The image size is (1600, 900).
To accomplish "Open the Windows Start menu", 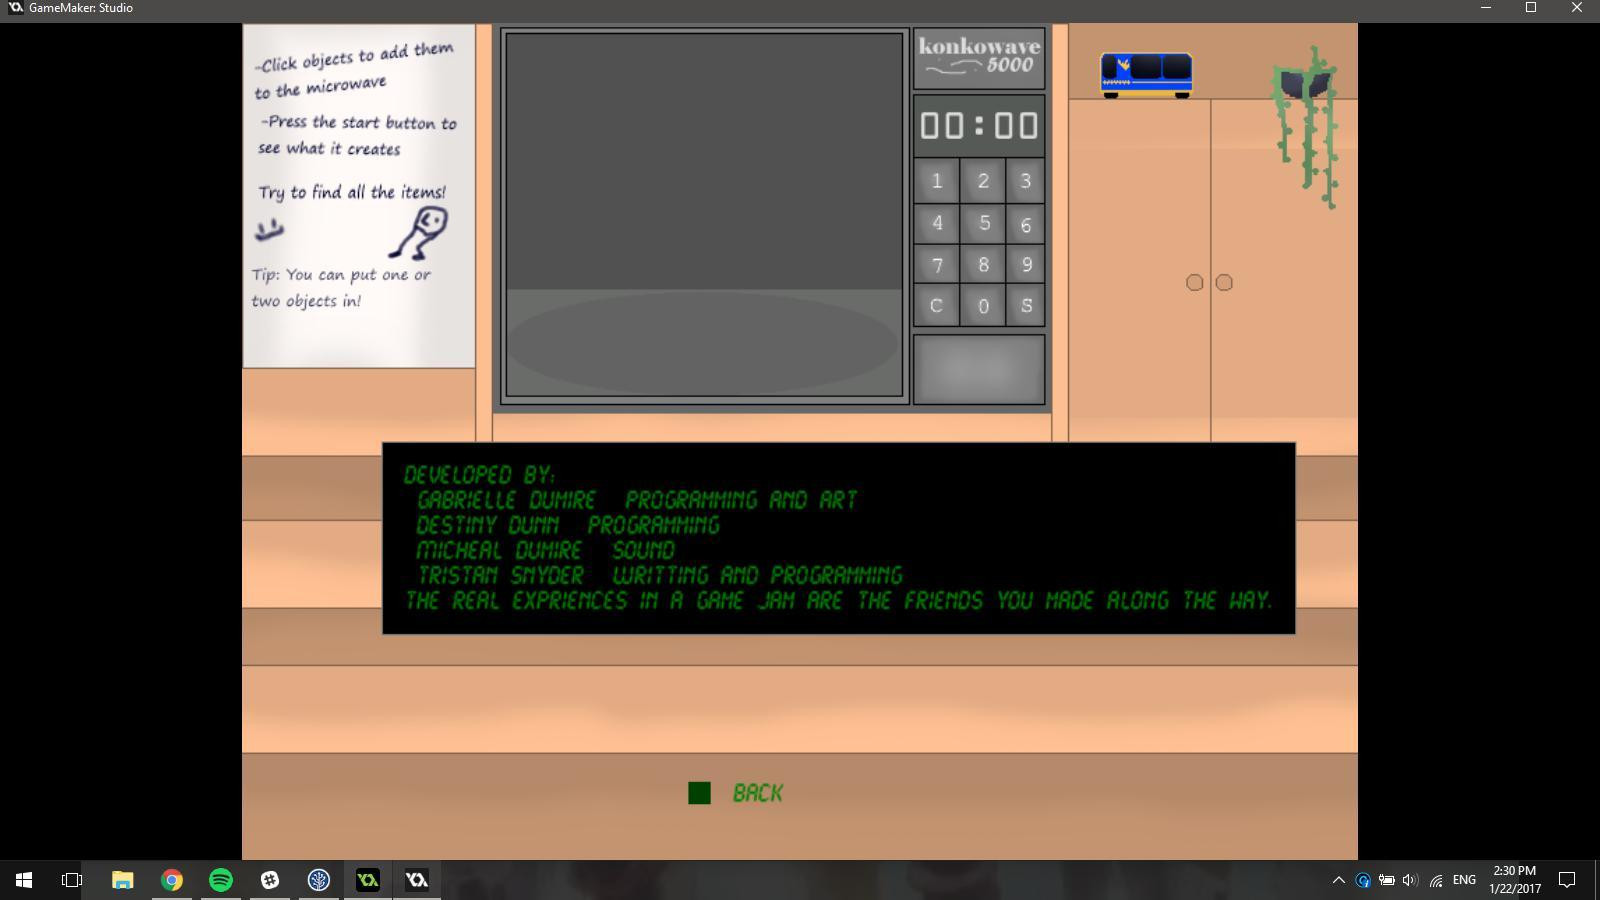I will pyautogui.click(x=24, y=880).
